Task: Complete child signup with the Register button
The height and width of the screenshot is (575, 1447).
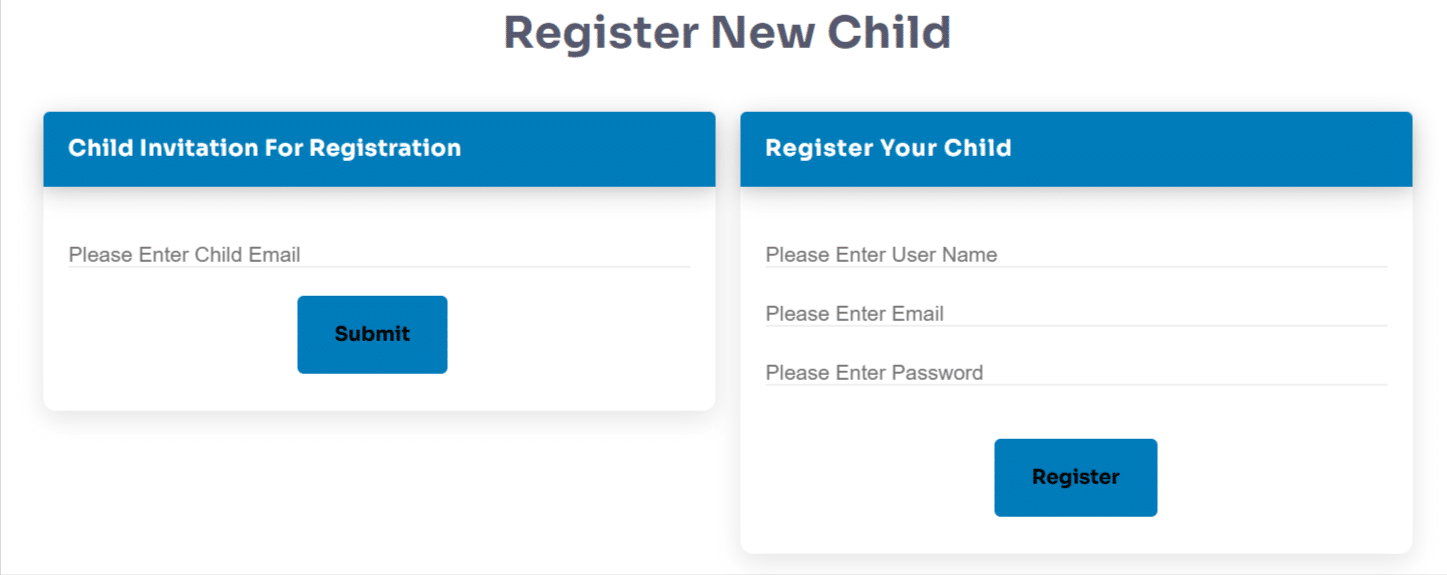Action: click(1075, 477)
